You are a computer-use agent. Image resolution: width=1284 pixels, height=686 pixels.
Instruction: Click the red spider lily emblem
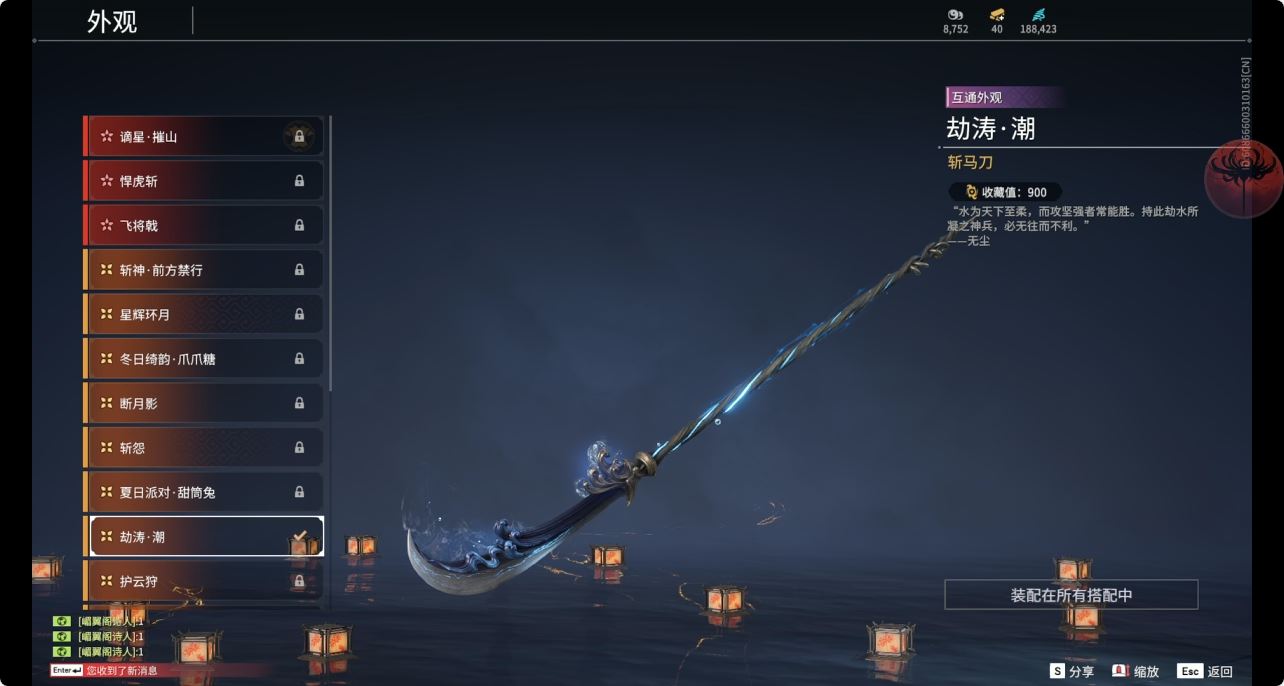point(1243,179)
